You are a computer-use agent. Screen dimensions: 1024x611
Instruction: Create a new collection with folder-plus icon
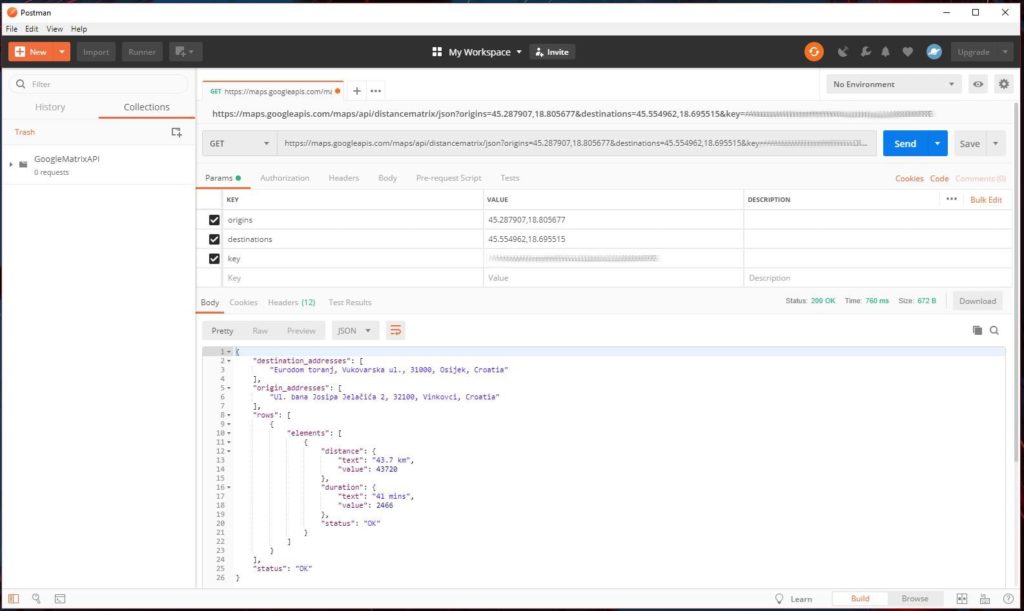coord(176,132)
